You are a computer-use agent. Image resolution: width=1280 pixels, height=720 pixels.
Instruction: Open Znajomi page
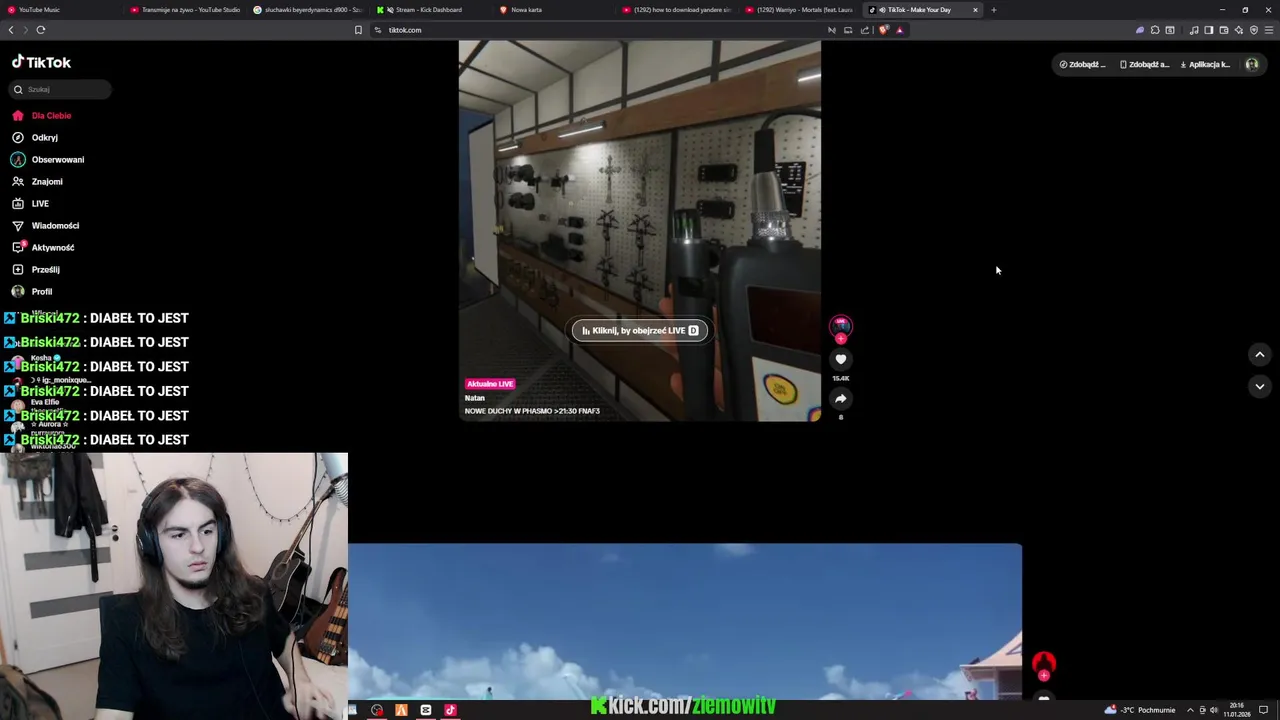tap(38, 181)
